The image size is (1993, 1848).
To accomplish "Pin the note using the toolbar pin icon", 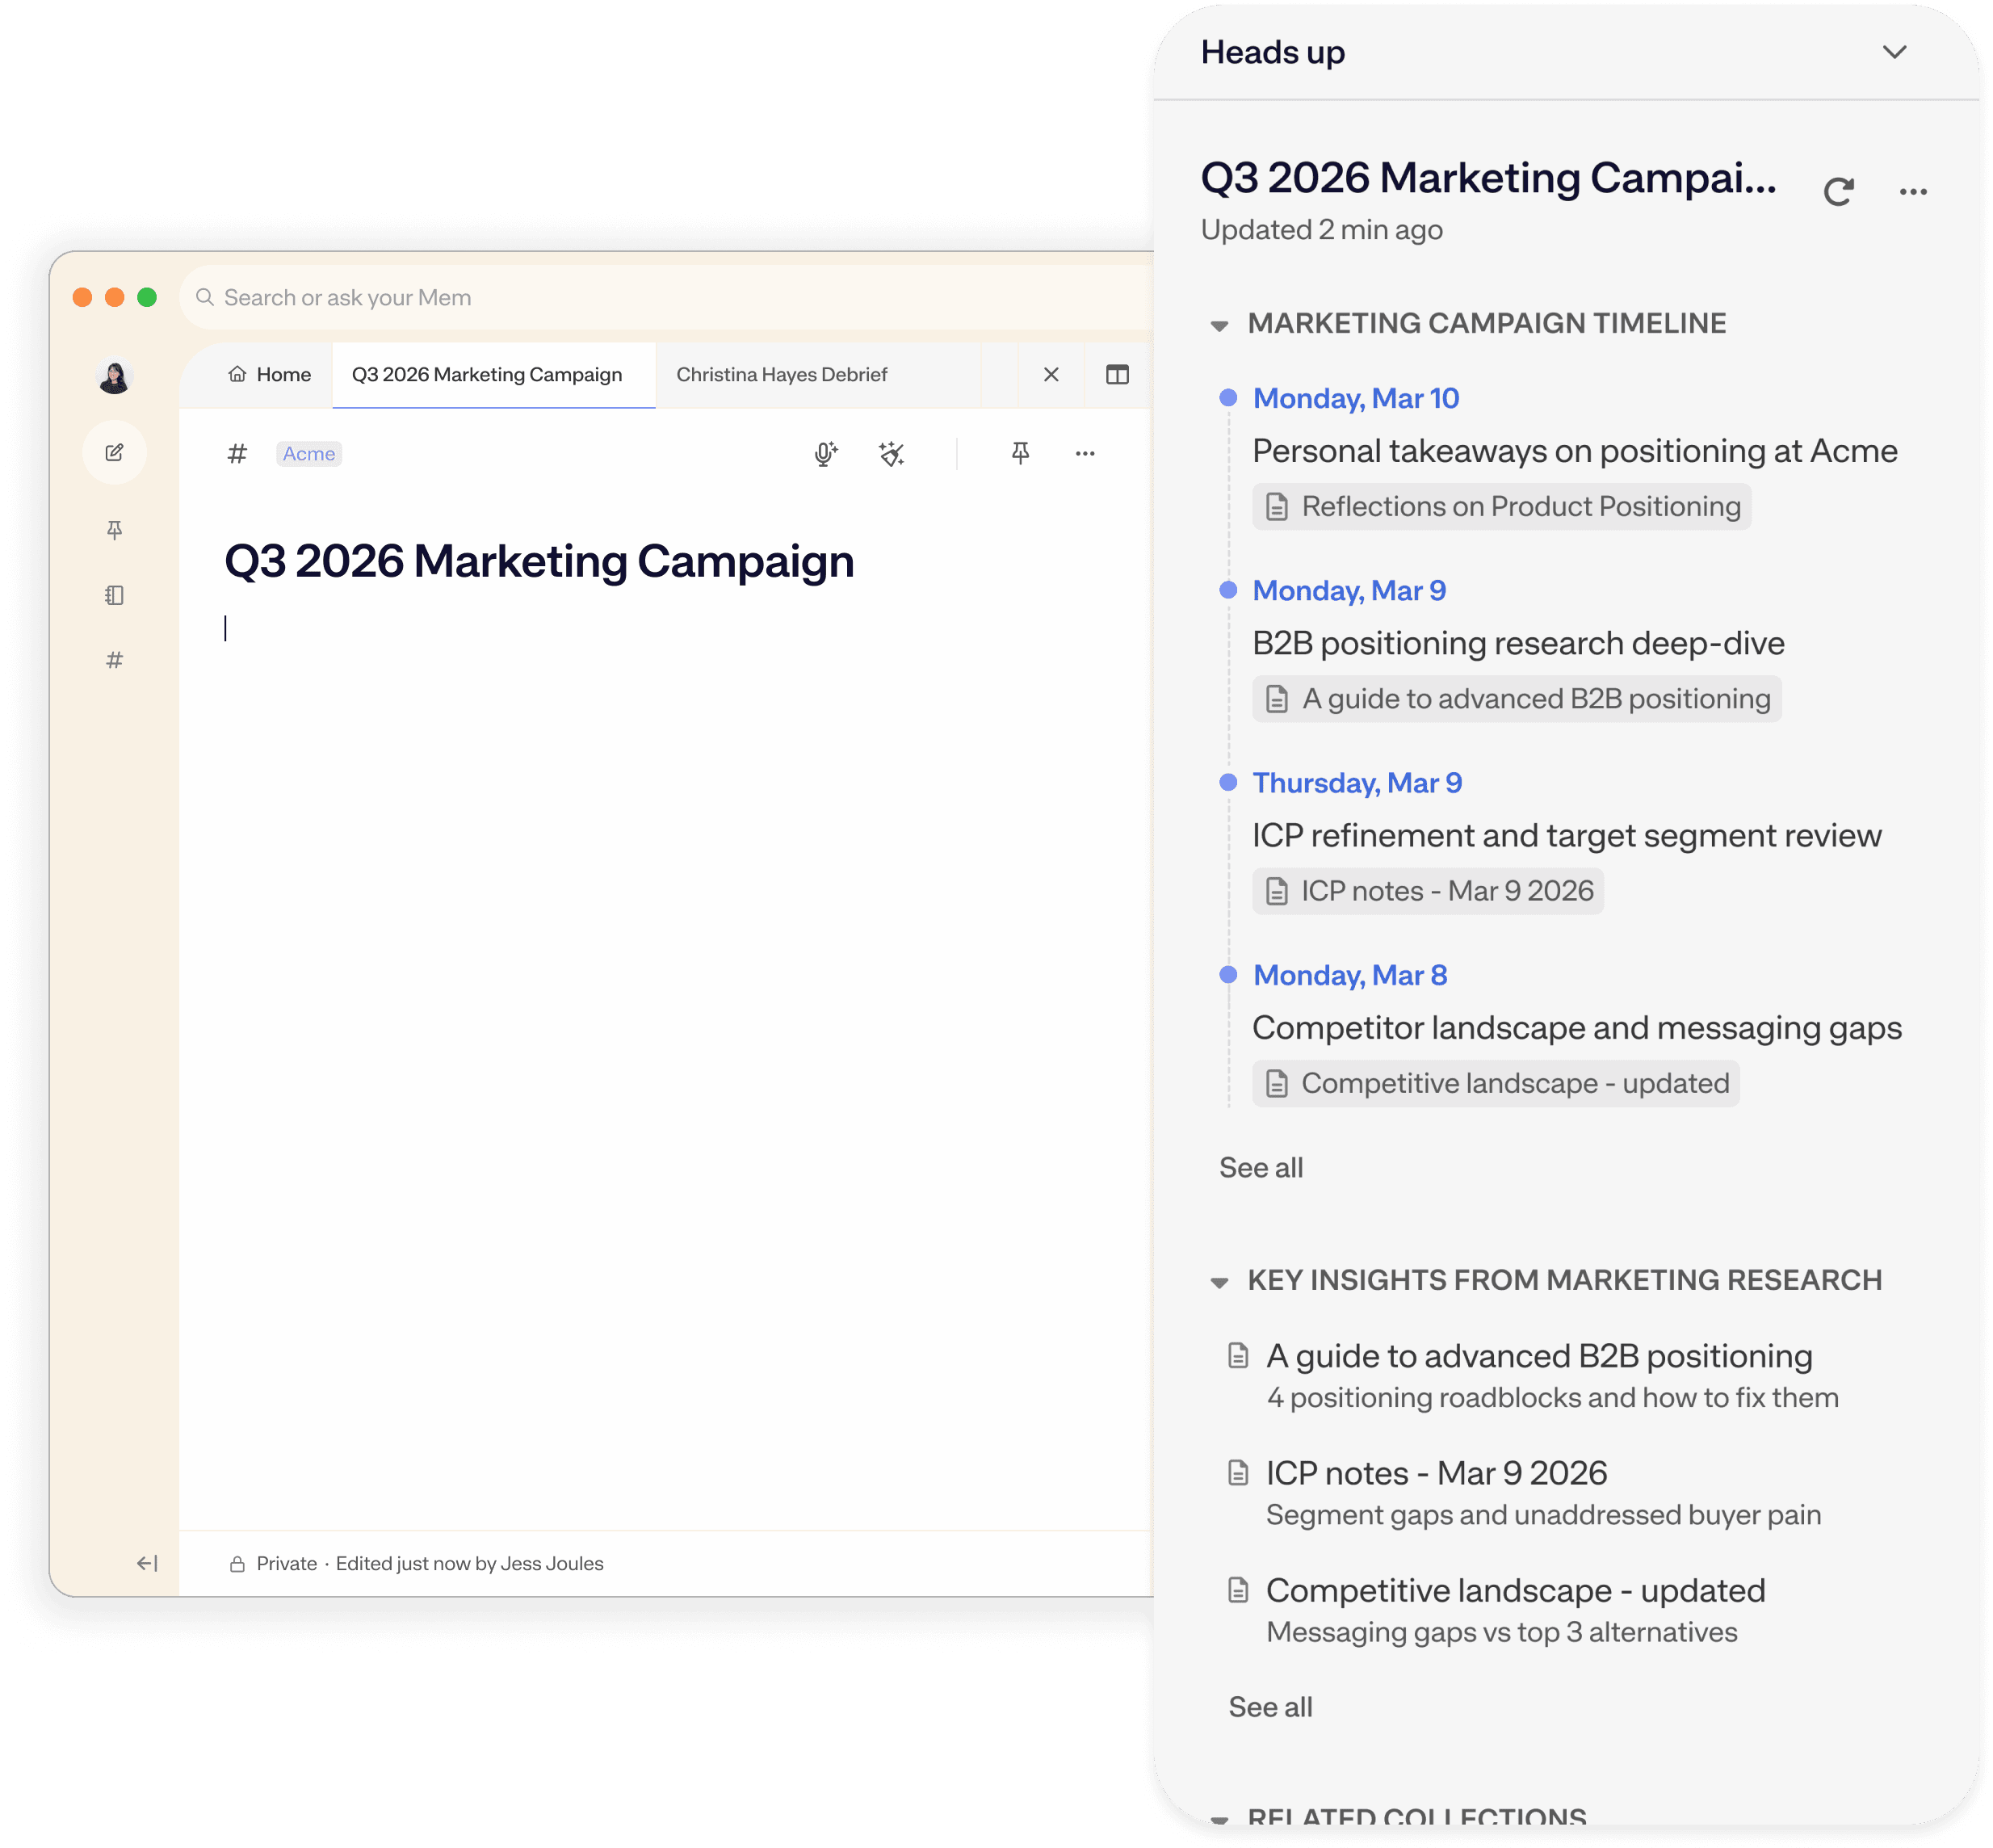I will 1020,453.
